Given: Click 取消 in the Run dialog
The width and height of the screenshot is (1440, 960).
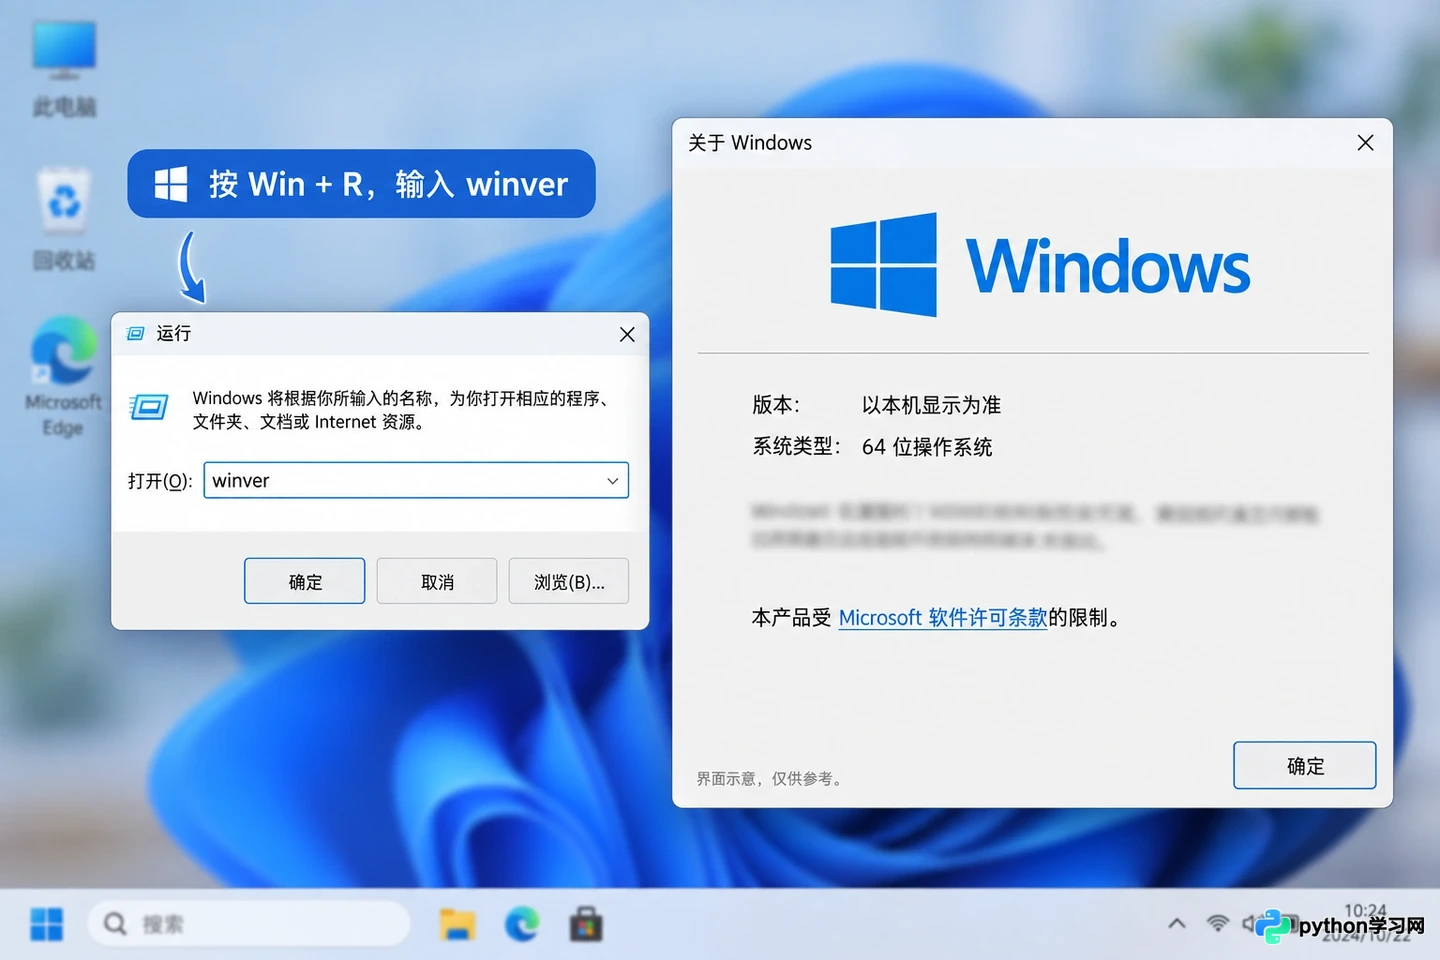Looking at the screenshot, I should point(437,582).
